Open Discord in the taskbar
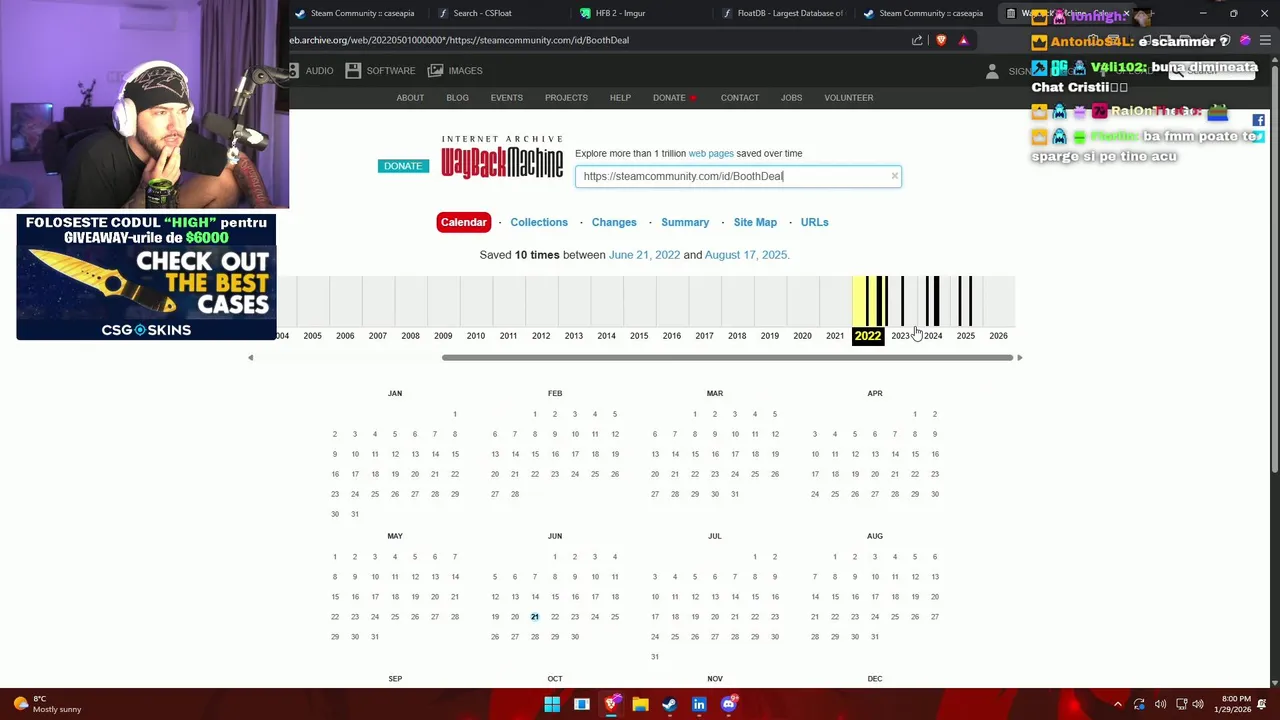Image resolution: width=1280 pixels, height=720 pixels. [x=728, y=704]
